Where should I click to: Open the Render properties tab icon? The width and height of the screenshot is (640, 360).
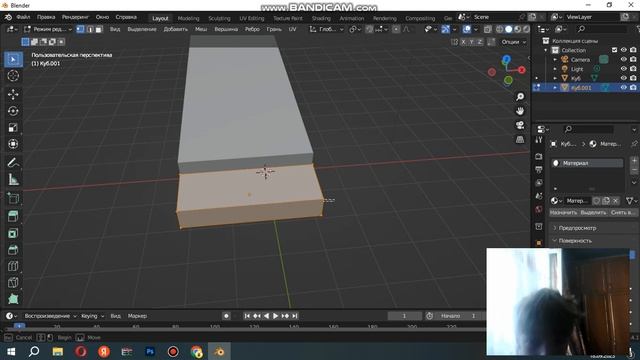pyautogui.click(x=539, y=156)
